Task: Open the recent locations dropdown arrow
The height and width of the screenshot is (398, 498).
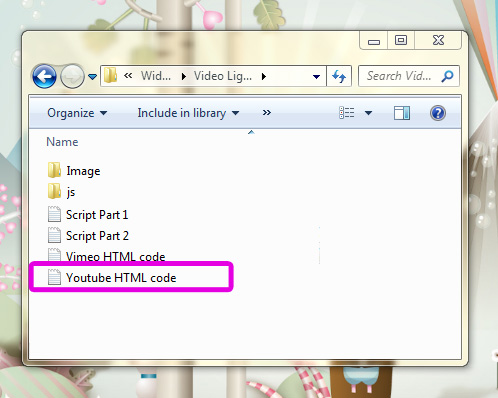Action: tap(92, 77)
